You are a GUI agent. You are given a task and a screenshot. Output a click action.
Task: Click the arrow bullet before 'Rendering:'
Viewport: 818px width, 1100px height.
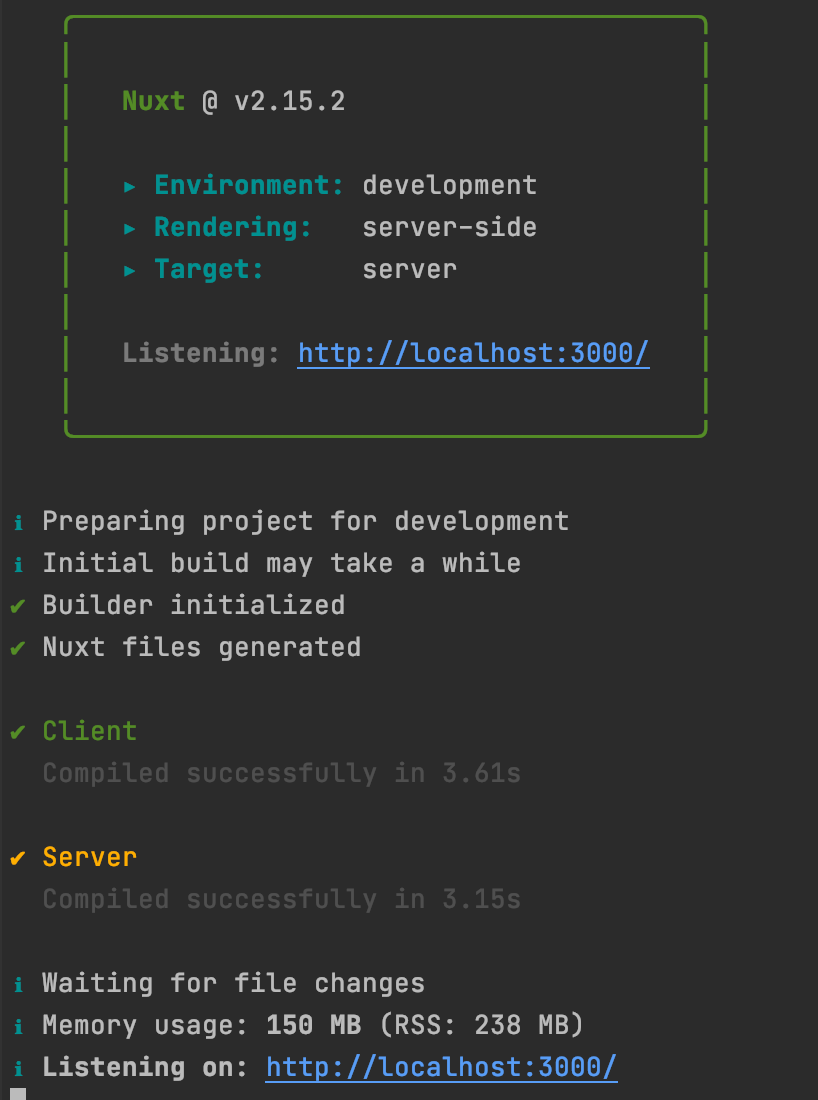click(130, 229)
